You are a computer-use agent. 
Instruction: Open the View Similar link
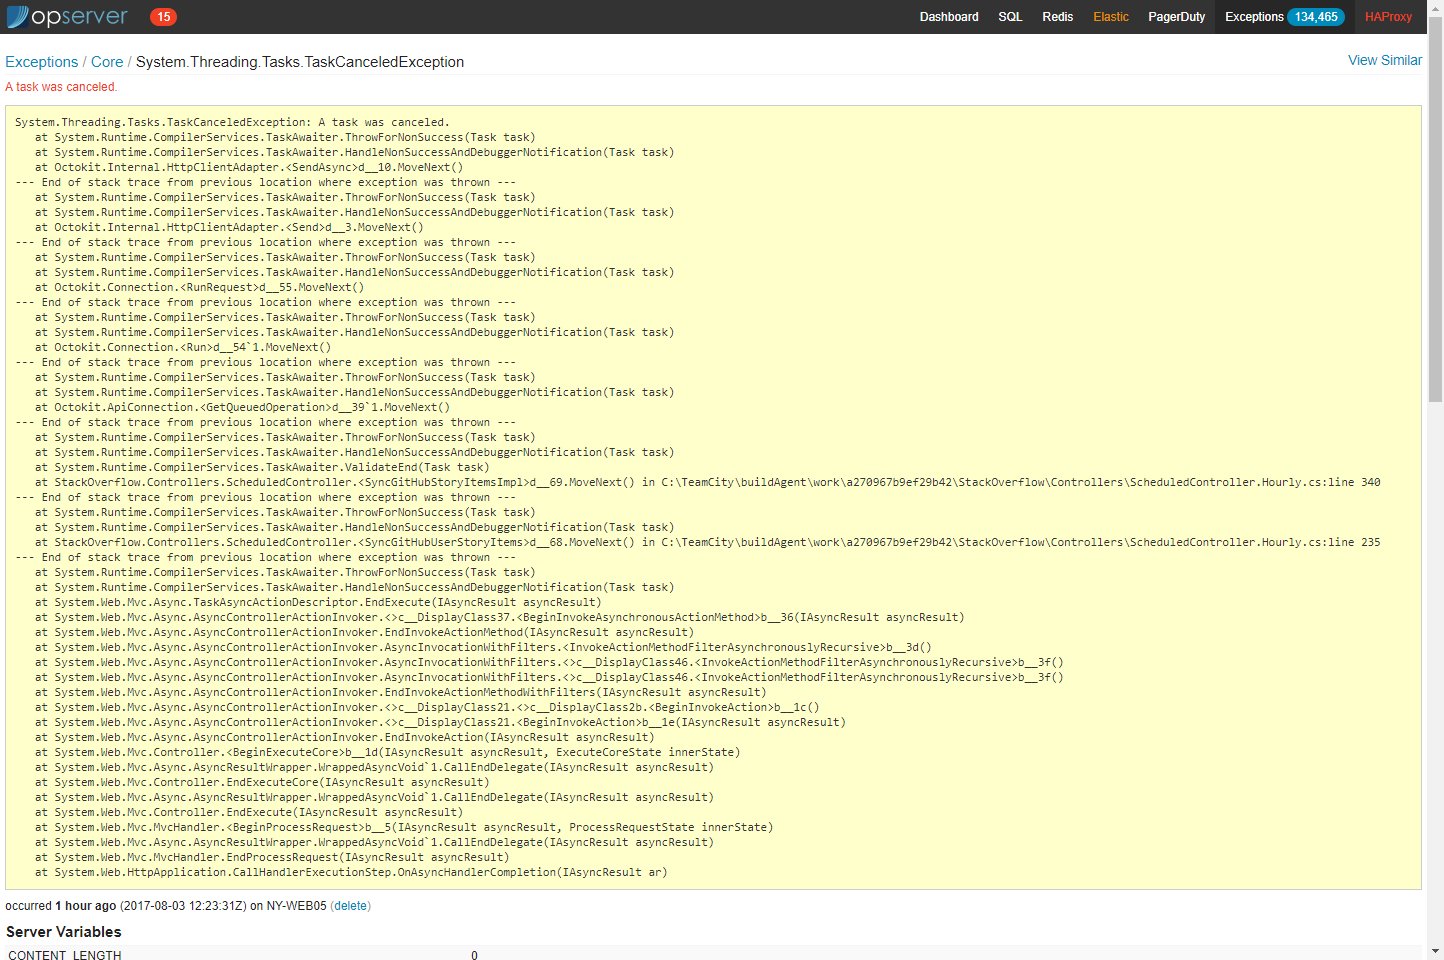pyautogui.click(x=1385, y=60)
